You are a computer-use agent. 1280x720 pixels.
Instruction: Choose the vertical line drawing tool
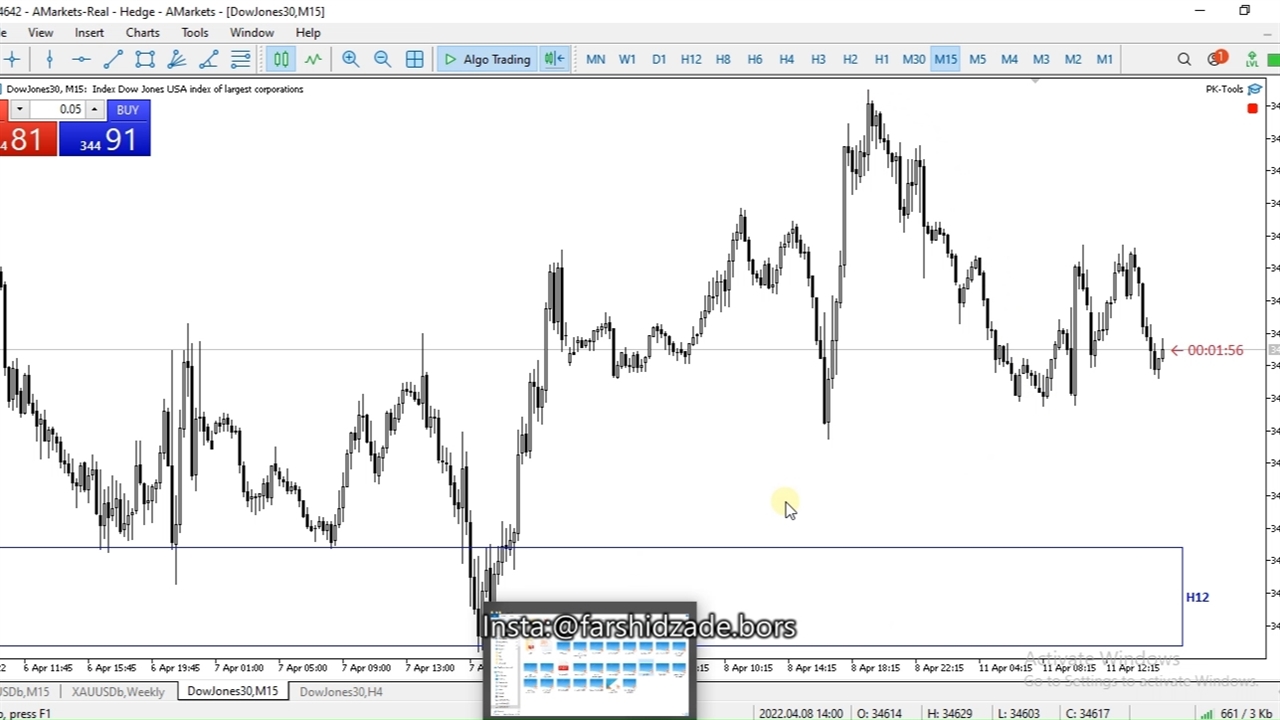tap(49, 60)
